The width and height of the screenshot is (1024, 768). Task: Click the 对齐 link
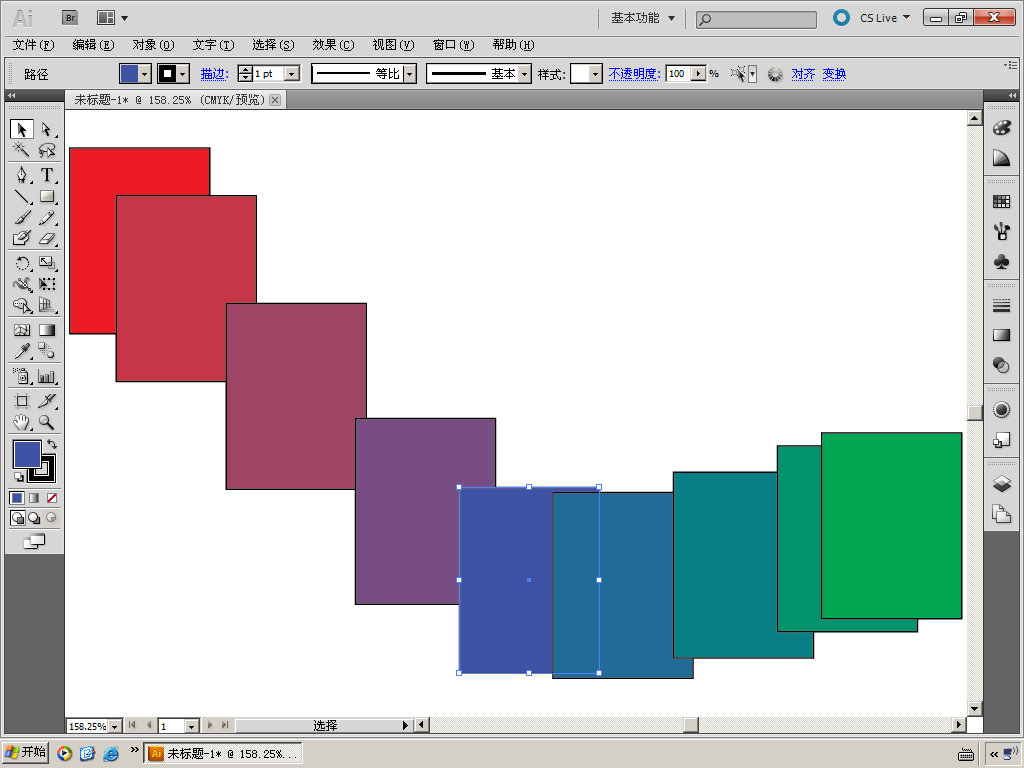[x=803, y=74]
